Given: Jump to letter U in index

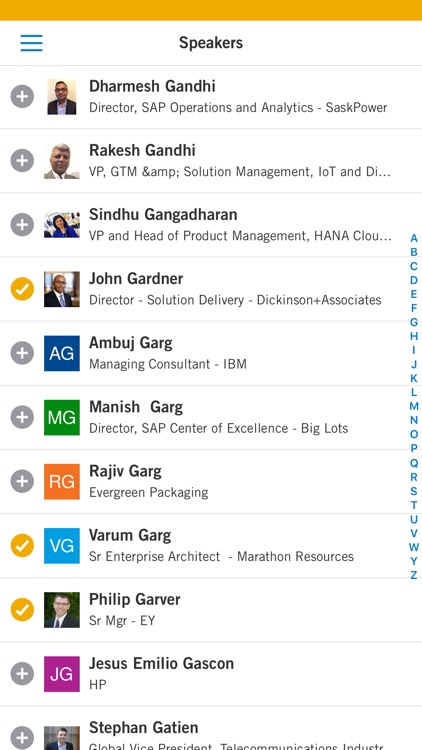Looking at the screenshot, I should [x=414, y=519].
